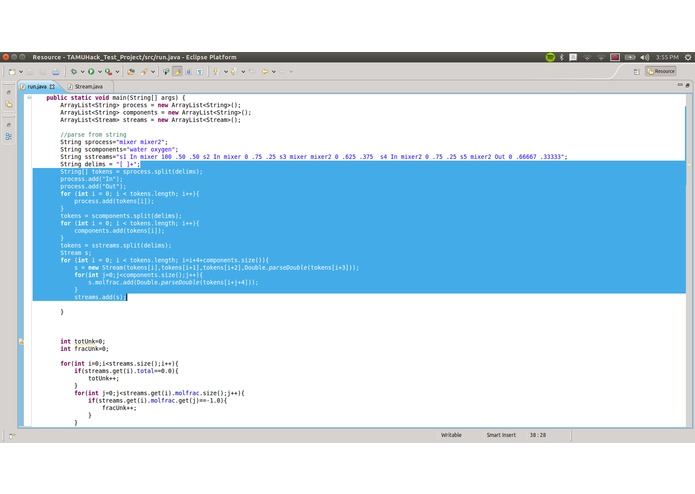Click the warning marker beside totUnk line
Viewport: 695px width, 494px height.
coord(21,341)
